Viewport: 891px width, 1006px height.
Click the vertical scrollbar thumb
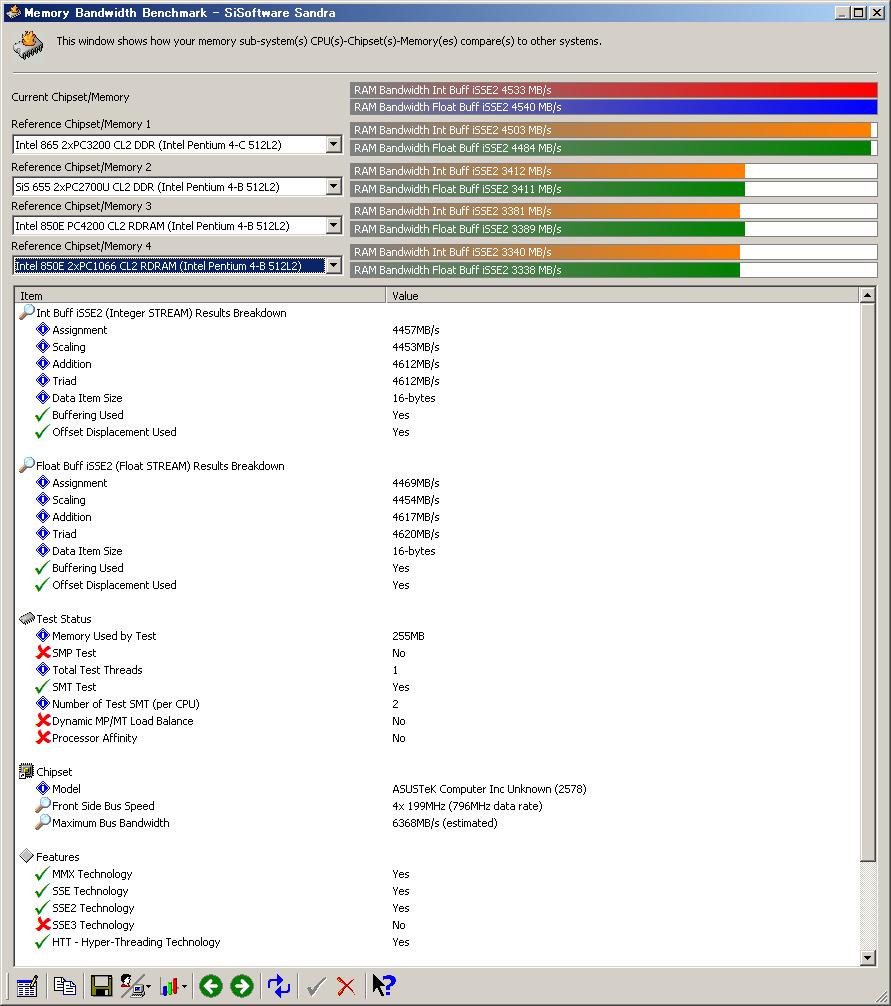[867, 582]
